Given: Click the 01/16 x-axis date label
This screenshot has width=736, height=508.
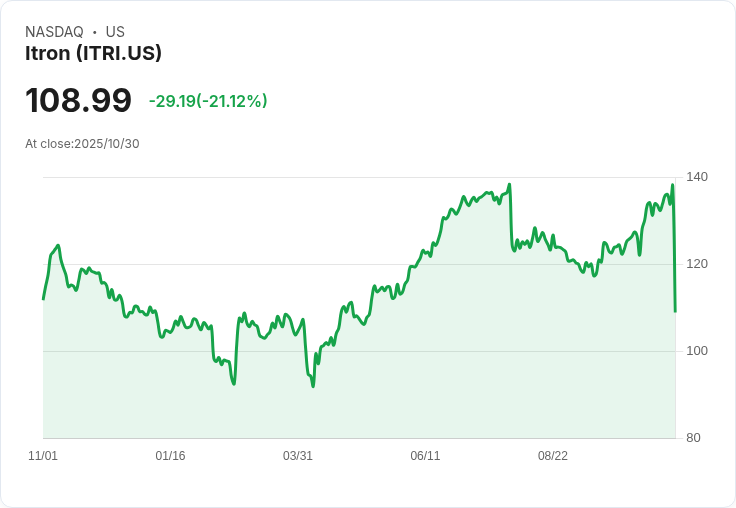Looking at the screenshot, I should point(170,456).
